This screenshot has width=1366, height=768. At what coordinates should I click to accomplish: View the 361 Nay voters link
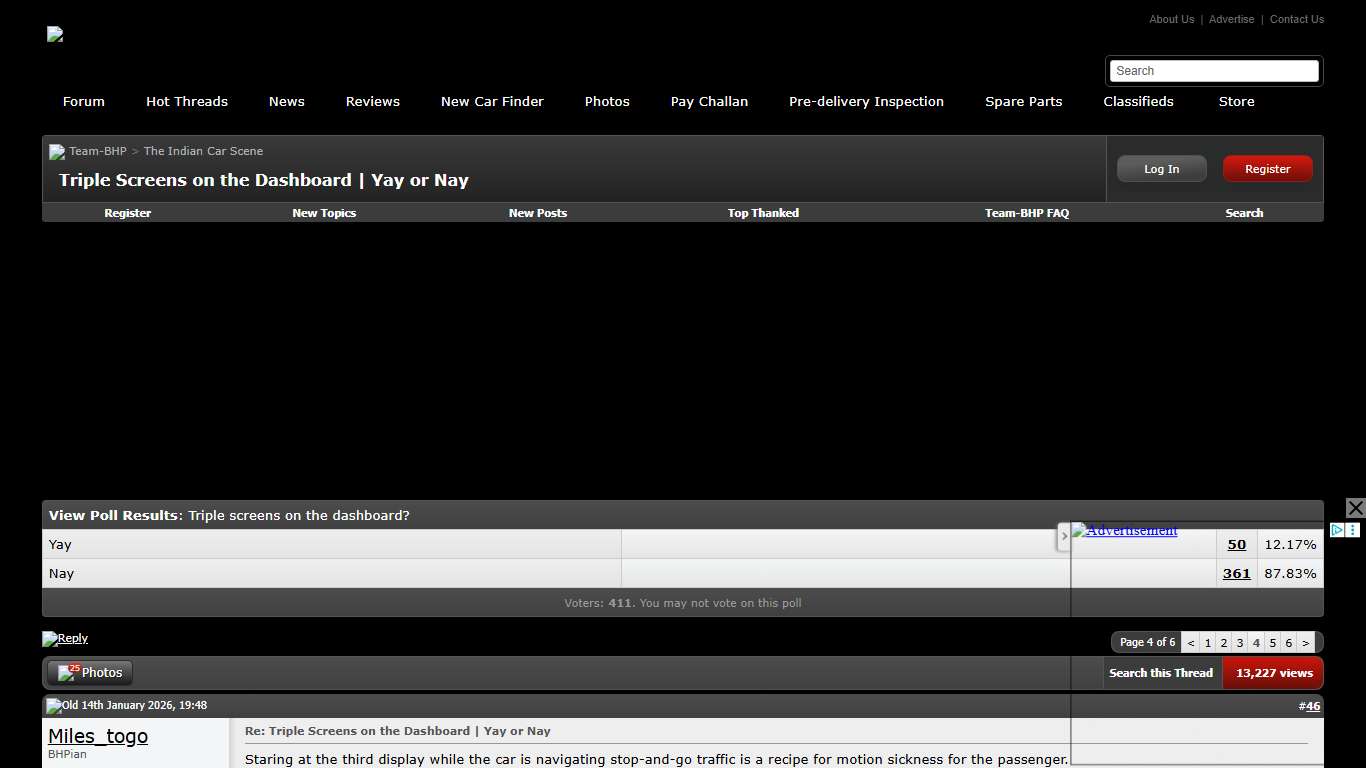1236,573
